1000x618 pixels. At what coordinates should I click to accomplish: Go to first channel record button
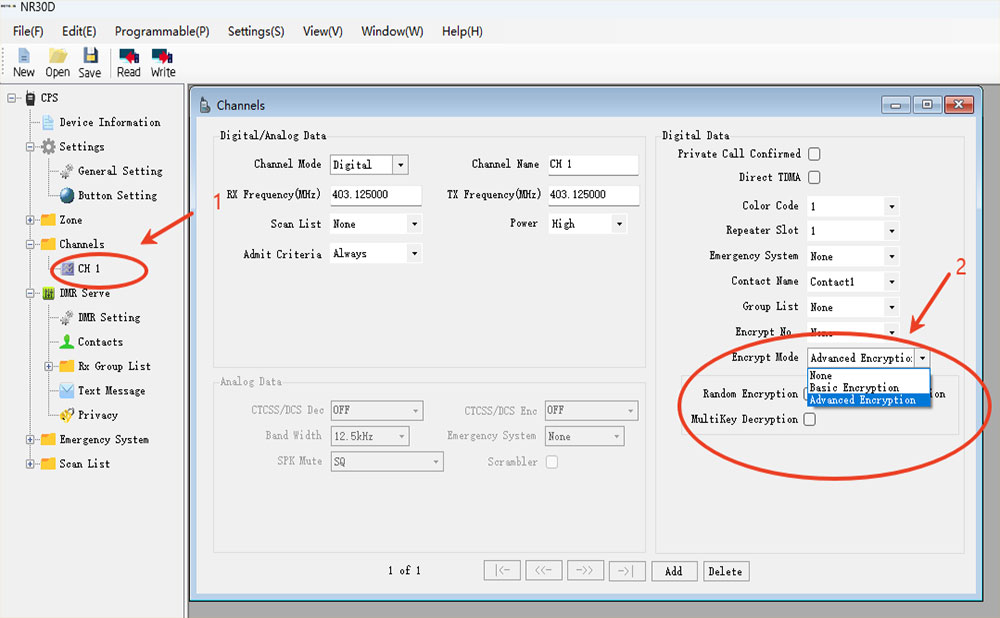[502, 571]
